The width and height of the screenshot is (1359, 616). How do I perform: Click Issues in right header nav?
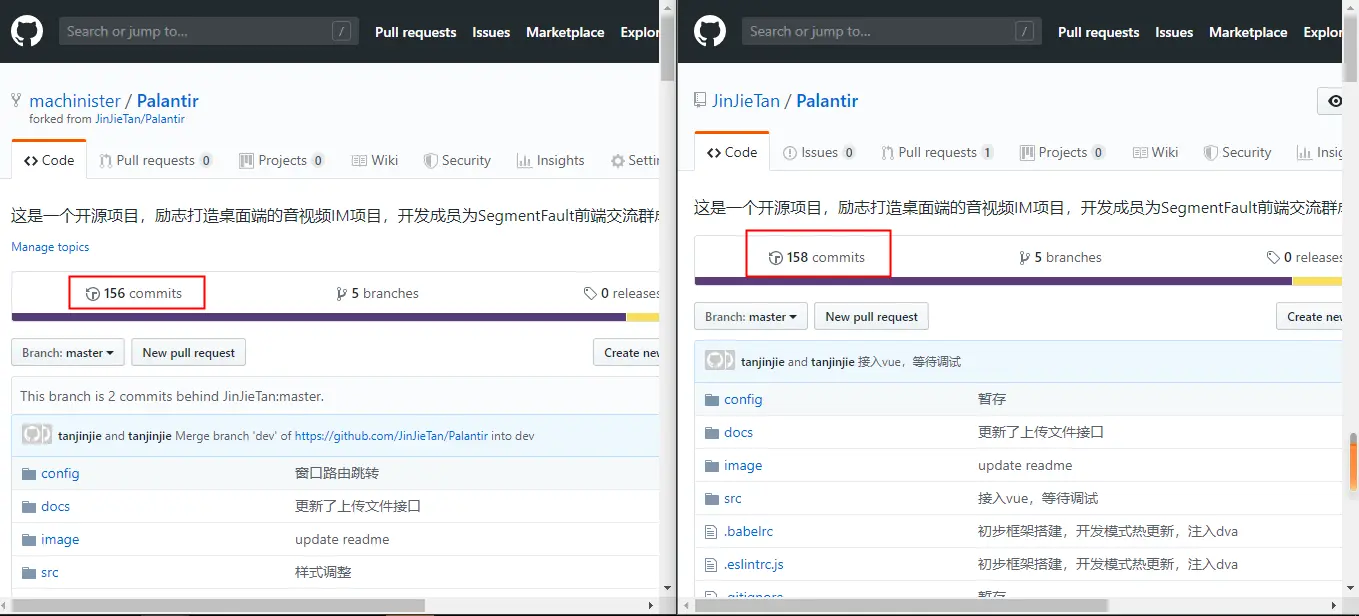coord(1174,32)
